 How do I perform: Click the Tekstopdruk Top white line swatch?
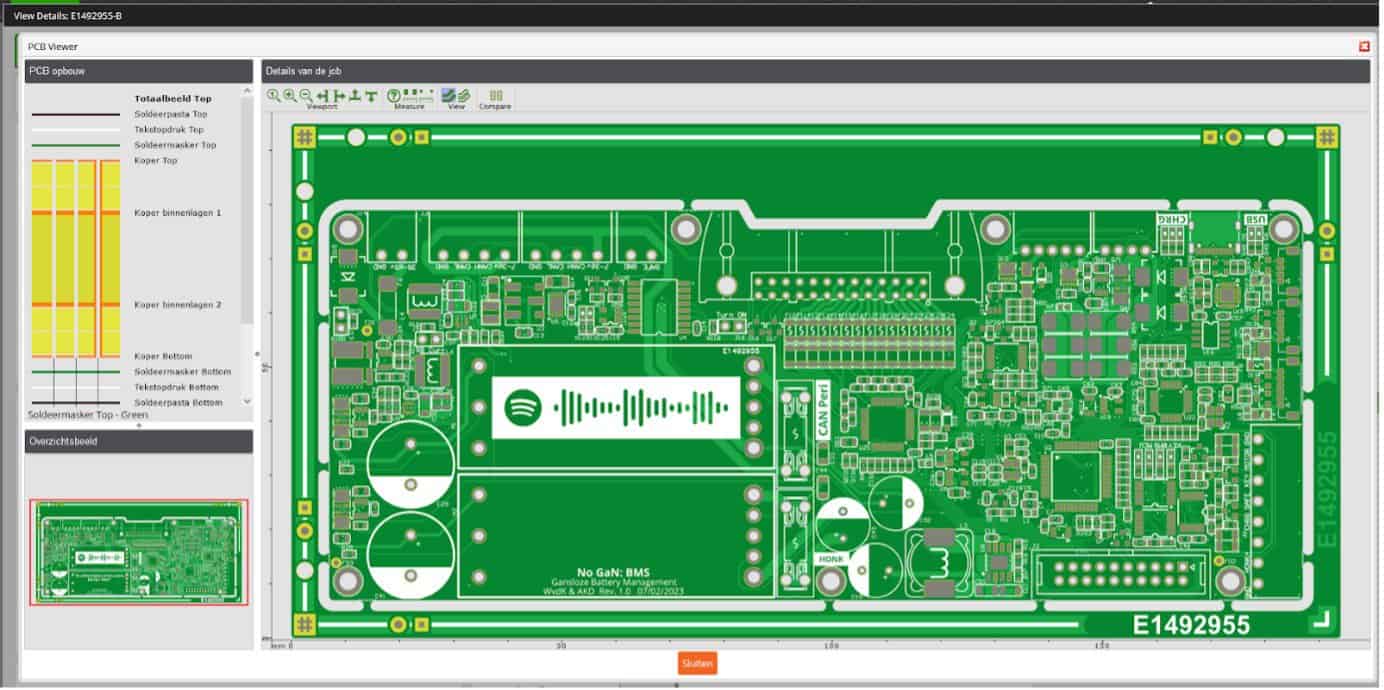click(77, 130)
